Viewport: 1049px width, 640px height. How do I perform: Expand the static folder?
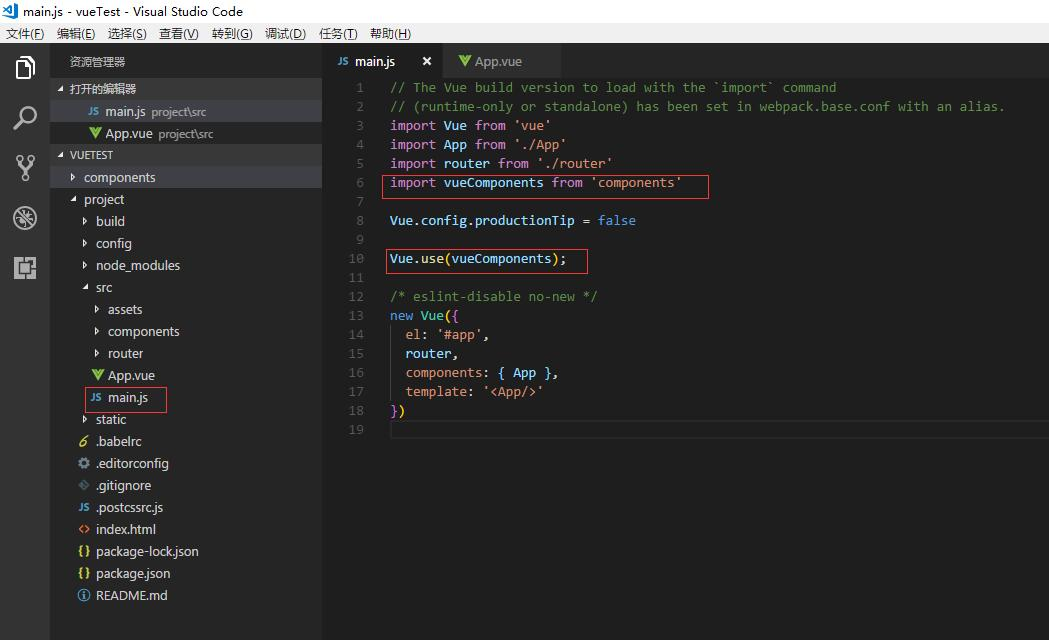(186, 419)
